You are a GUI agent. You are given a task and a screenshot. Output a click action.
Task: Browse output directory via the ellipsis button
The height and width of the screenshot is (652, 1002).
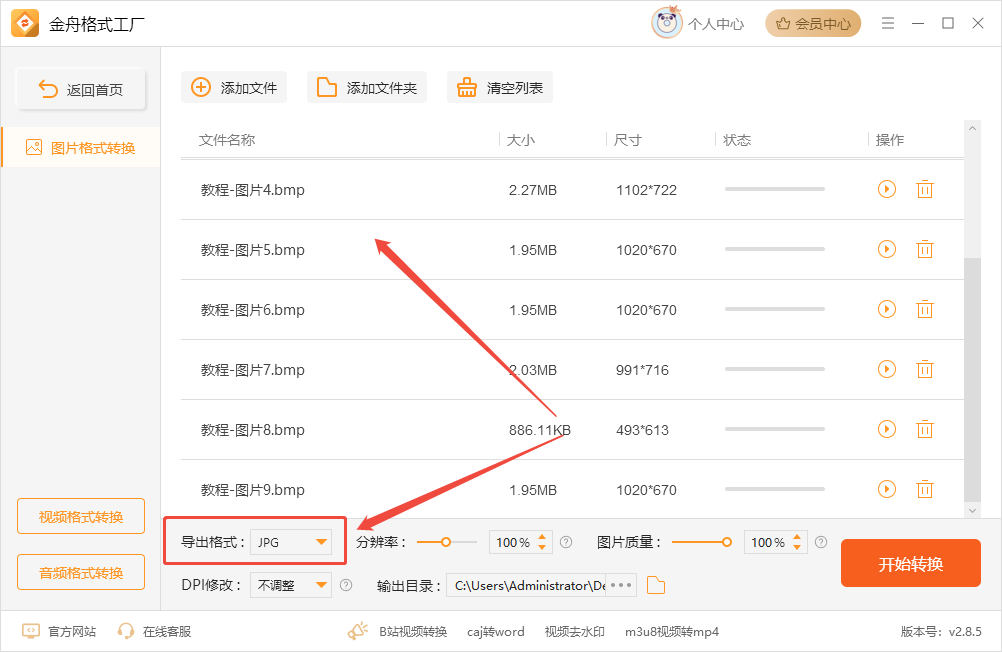(620, 585)
